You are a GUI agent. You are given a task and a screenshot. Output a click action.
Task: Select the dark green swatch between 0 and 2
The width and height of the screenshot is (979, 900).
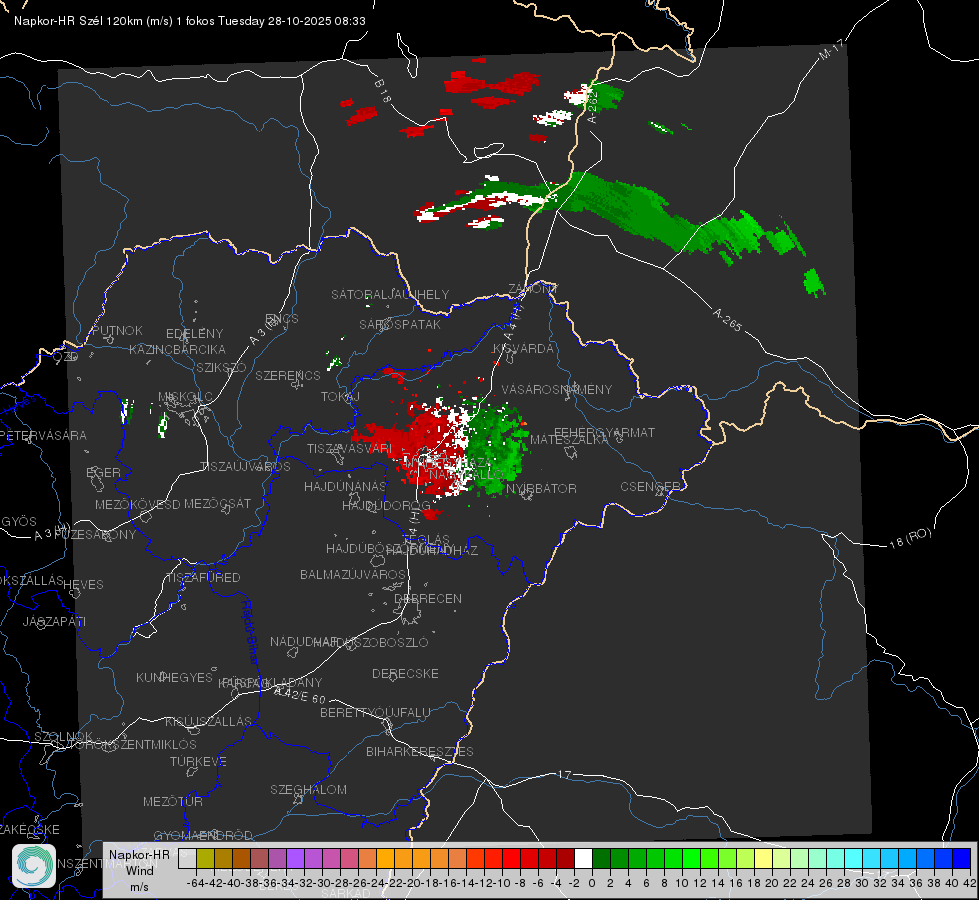coord(601,859)
